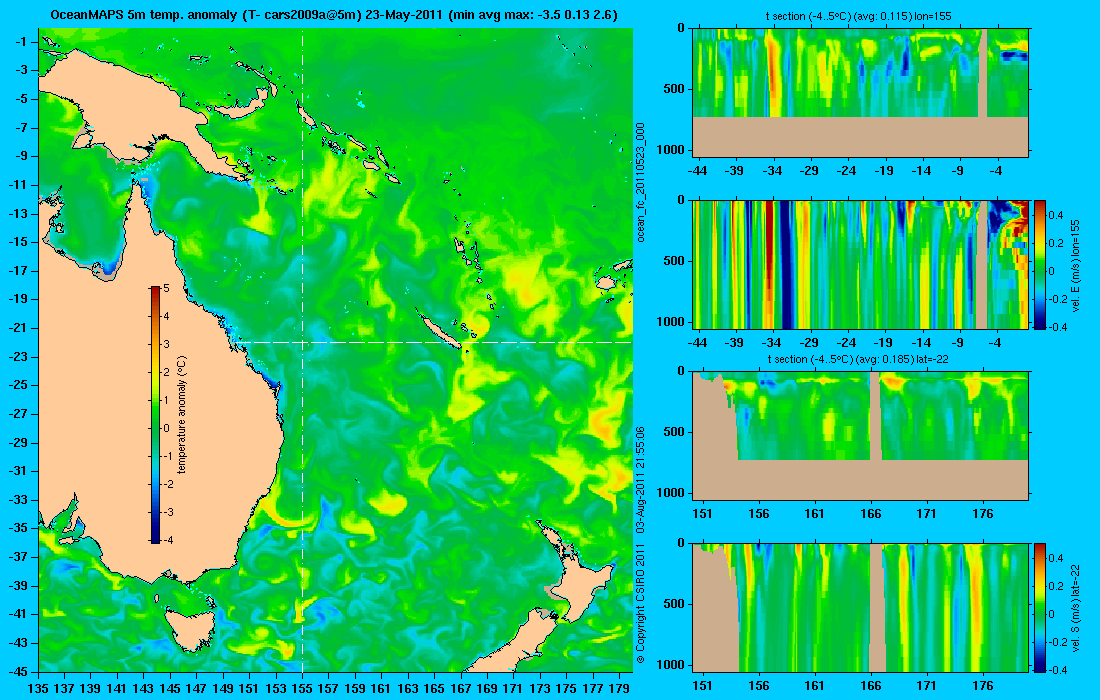Click longitude tick '165' on map axis

coord(434,689)
